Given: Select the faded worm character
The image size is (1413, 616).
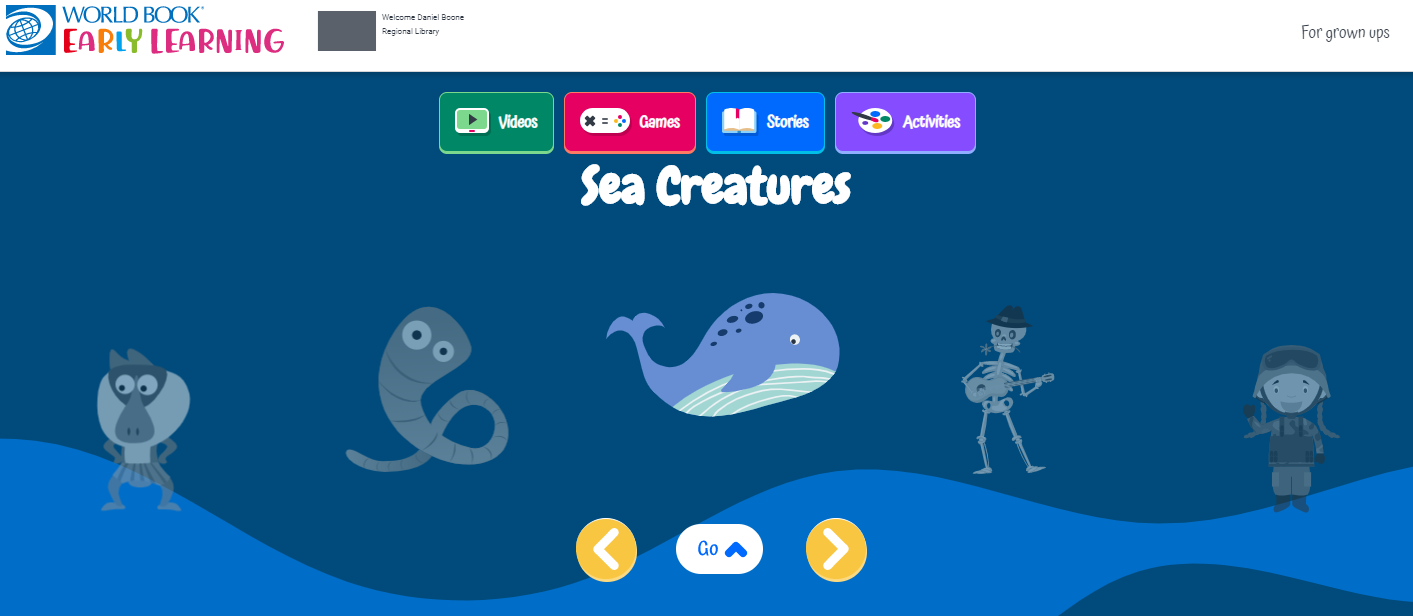Looking at the screenshot, I should click(427, 389).
